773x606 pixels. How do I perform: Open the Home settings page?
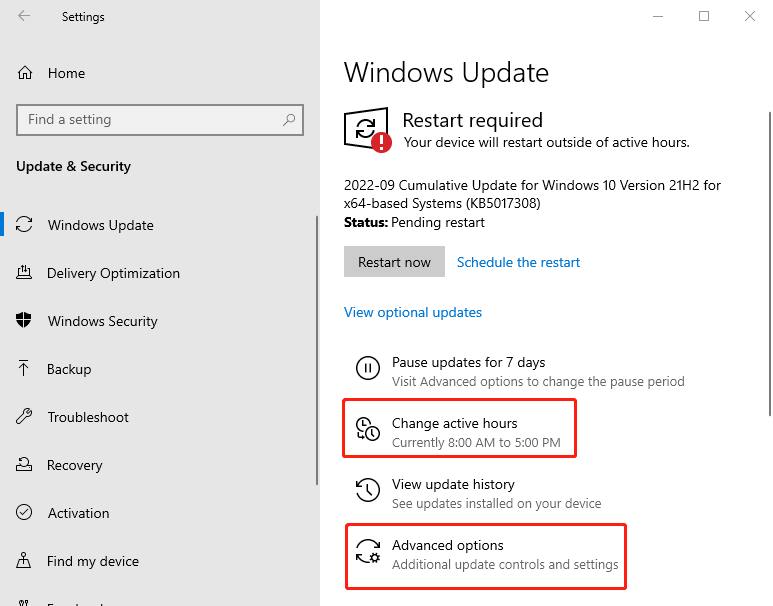click(66, 73)
